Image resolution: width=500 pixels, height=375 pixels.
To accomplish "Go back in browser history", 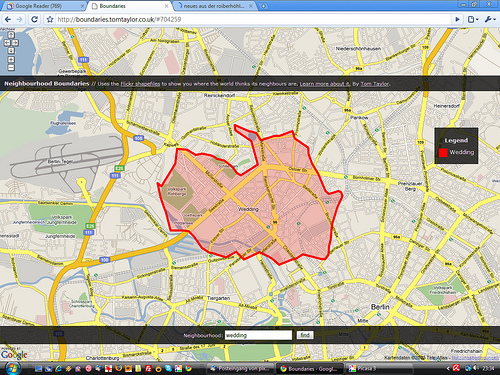I will click(8, 19).
